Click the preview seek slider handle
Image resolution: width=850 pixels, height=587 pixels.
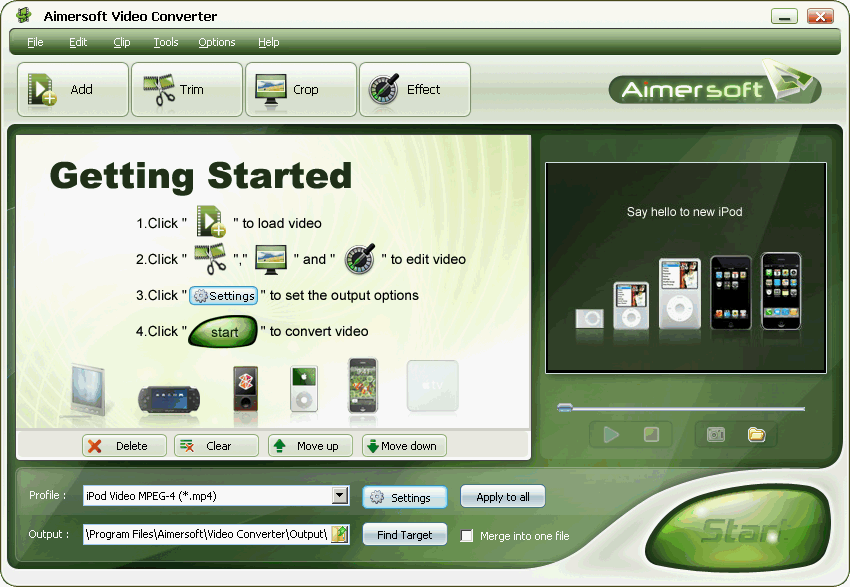565,408
